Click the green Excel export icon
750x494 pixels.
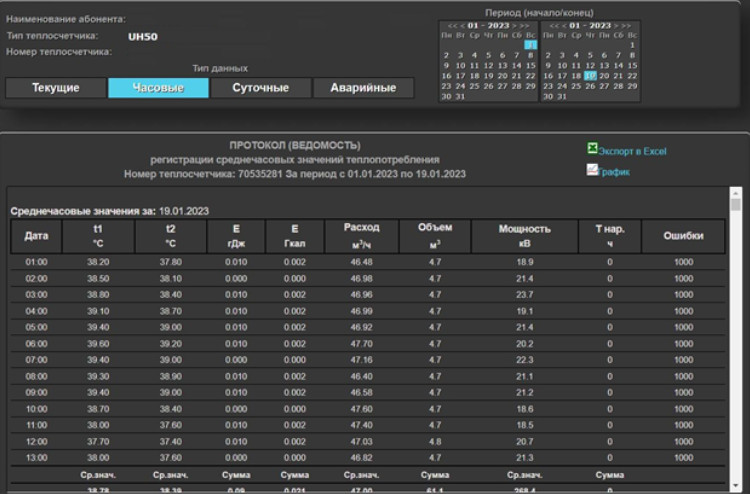click(592, 148)
